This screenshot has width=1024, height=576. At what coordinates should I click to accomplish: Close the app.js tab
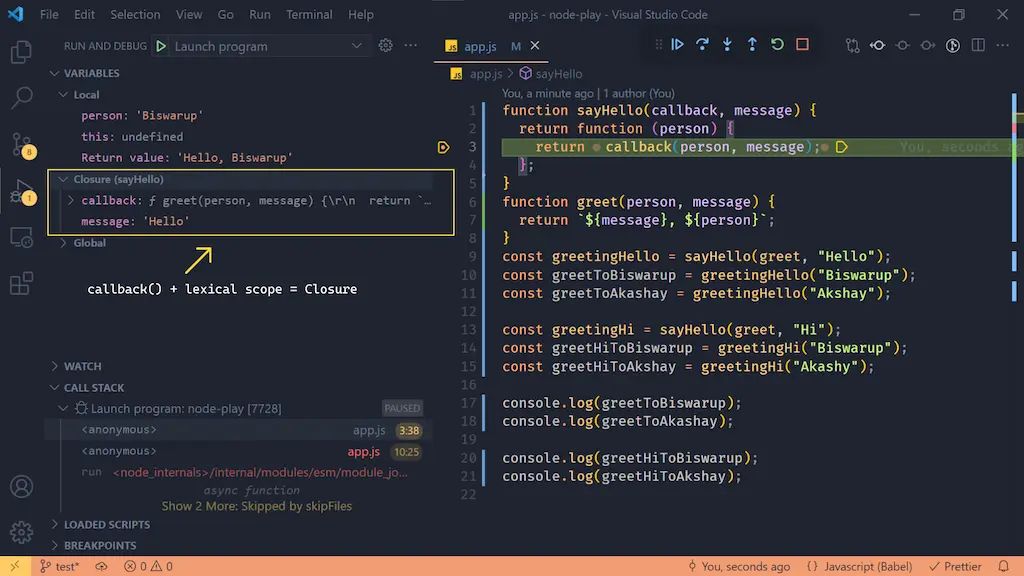(x=535, y=46)
